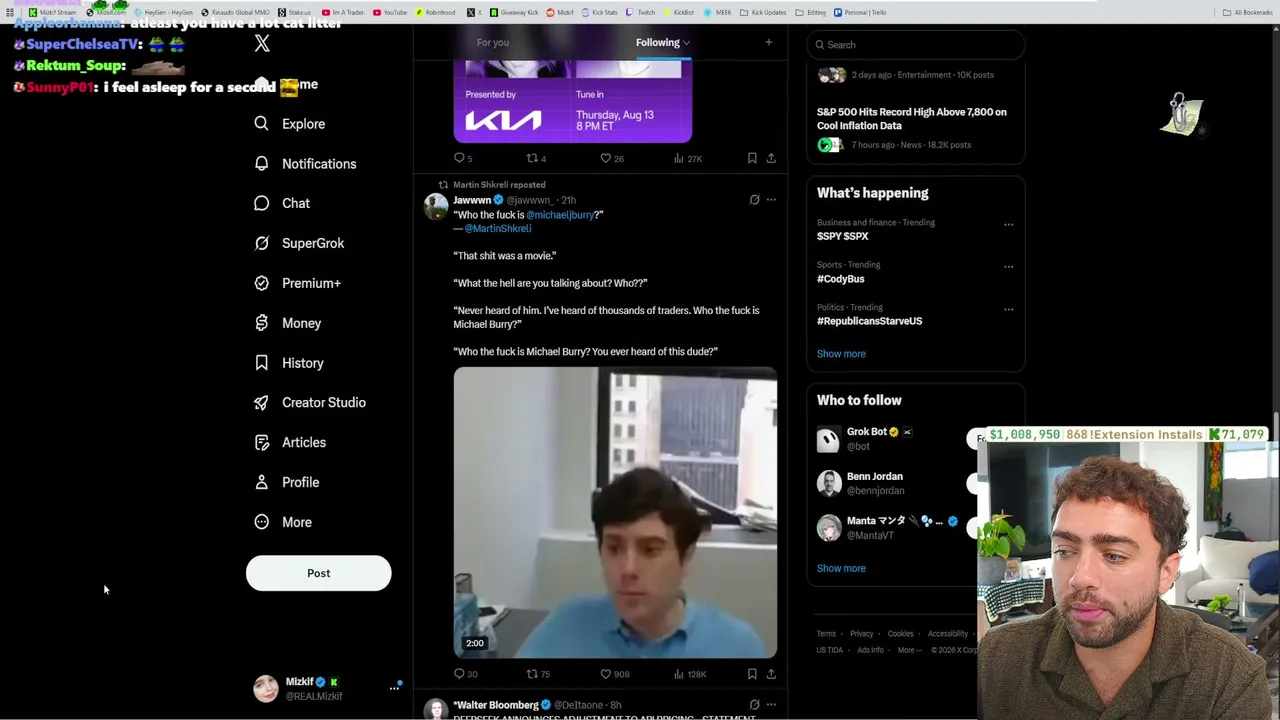
Task: Show more under Who to follow
Action: (x=841, y=568)
